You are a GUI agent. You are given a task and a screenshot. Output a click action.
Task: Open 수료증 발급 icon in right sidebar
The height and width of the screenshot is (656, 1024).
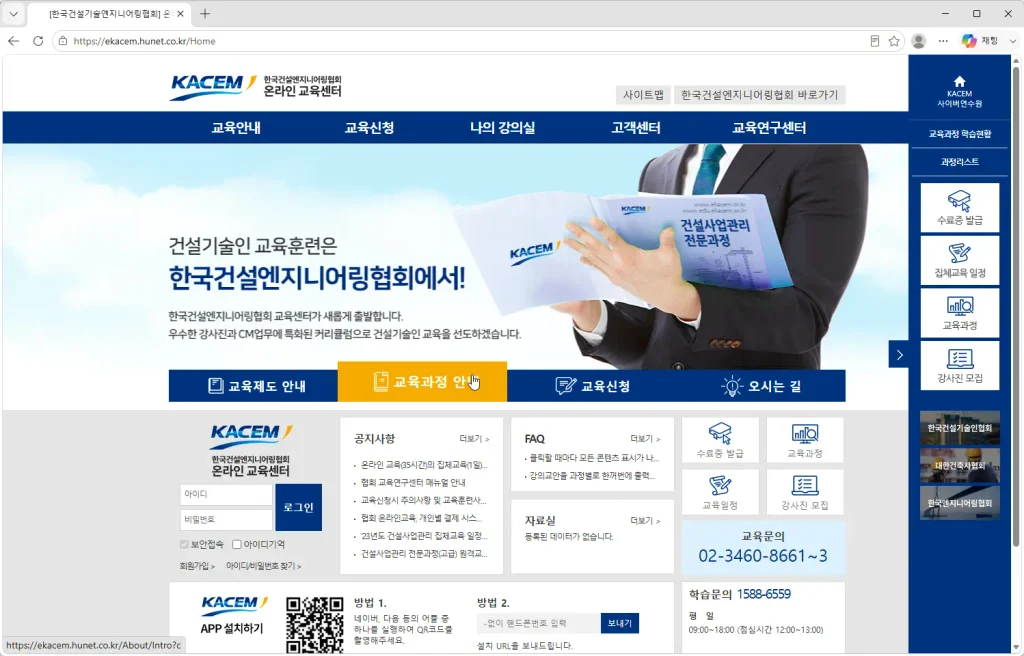click(959, 208)
